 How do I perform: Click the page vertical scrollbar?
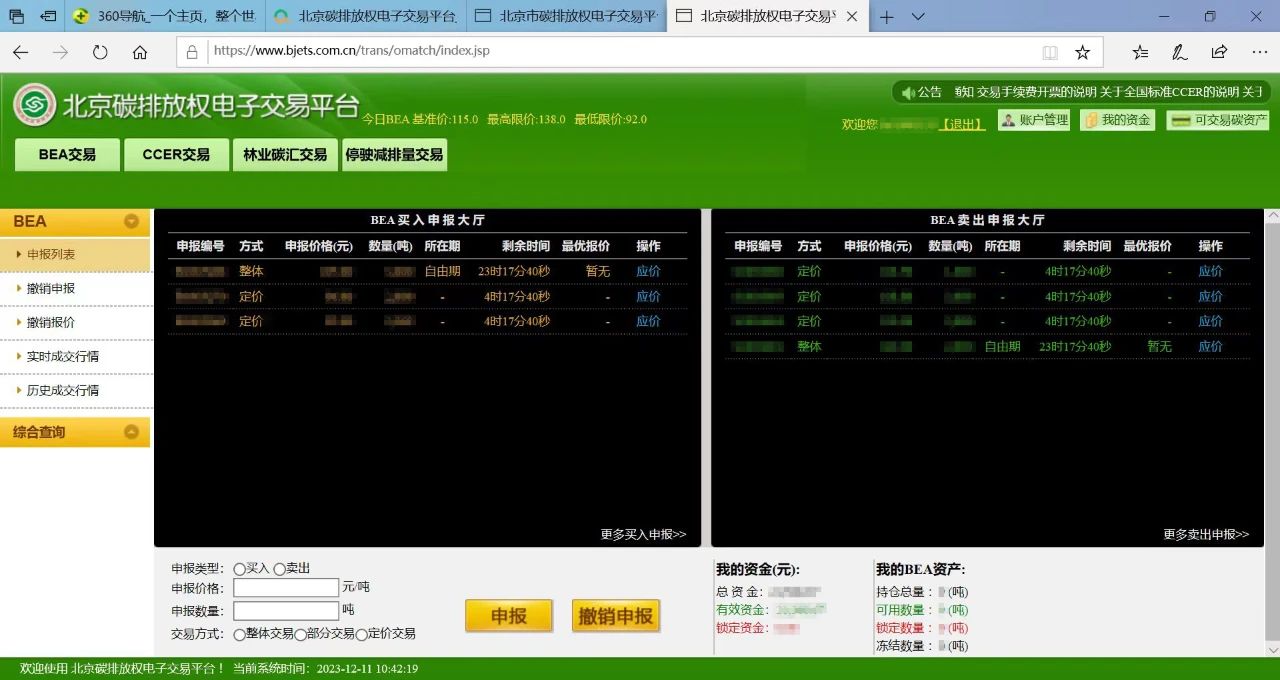1272,420
